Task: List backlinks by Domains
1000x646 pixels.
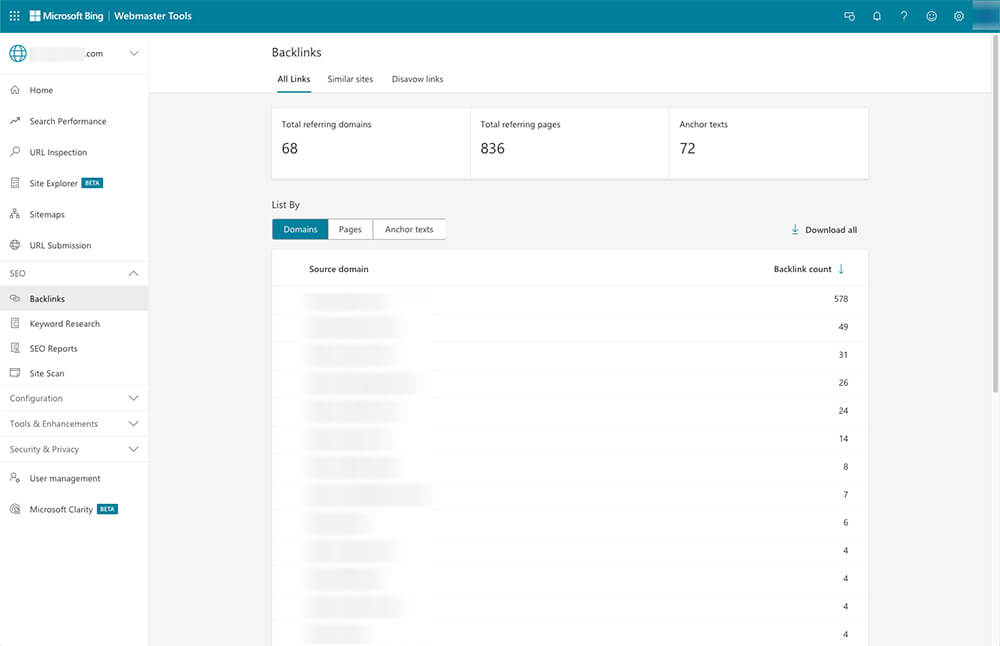Action: (300, 229)
